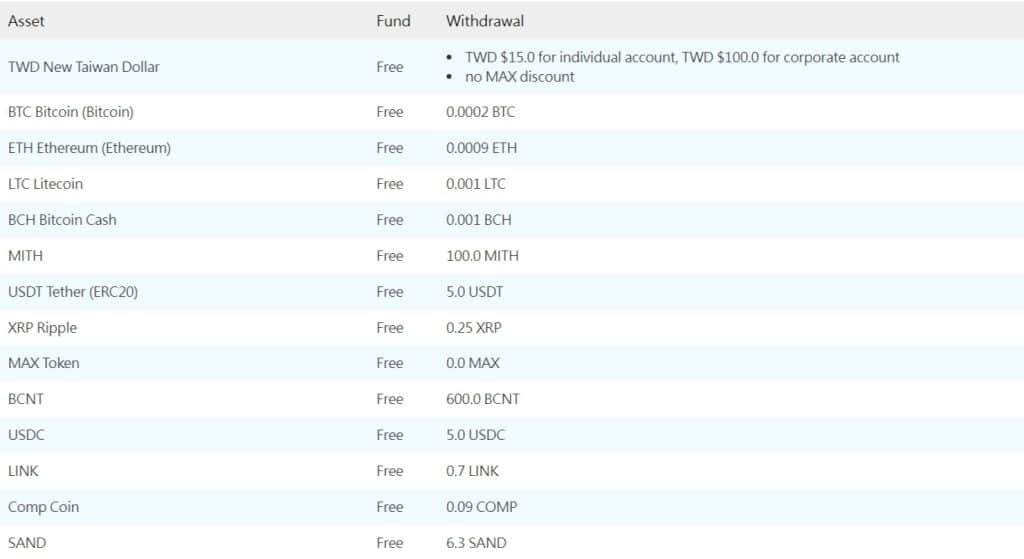Click the '0.25 XRP' withdrawal value
Viewport: 1024px width, 559px height.
[x=473, y=327]
